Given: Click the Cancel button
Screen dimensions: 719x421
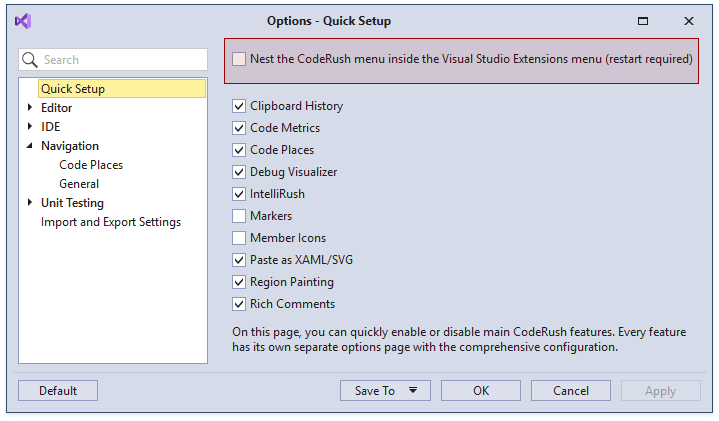Looking at the screenshot, I should 570,391.
